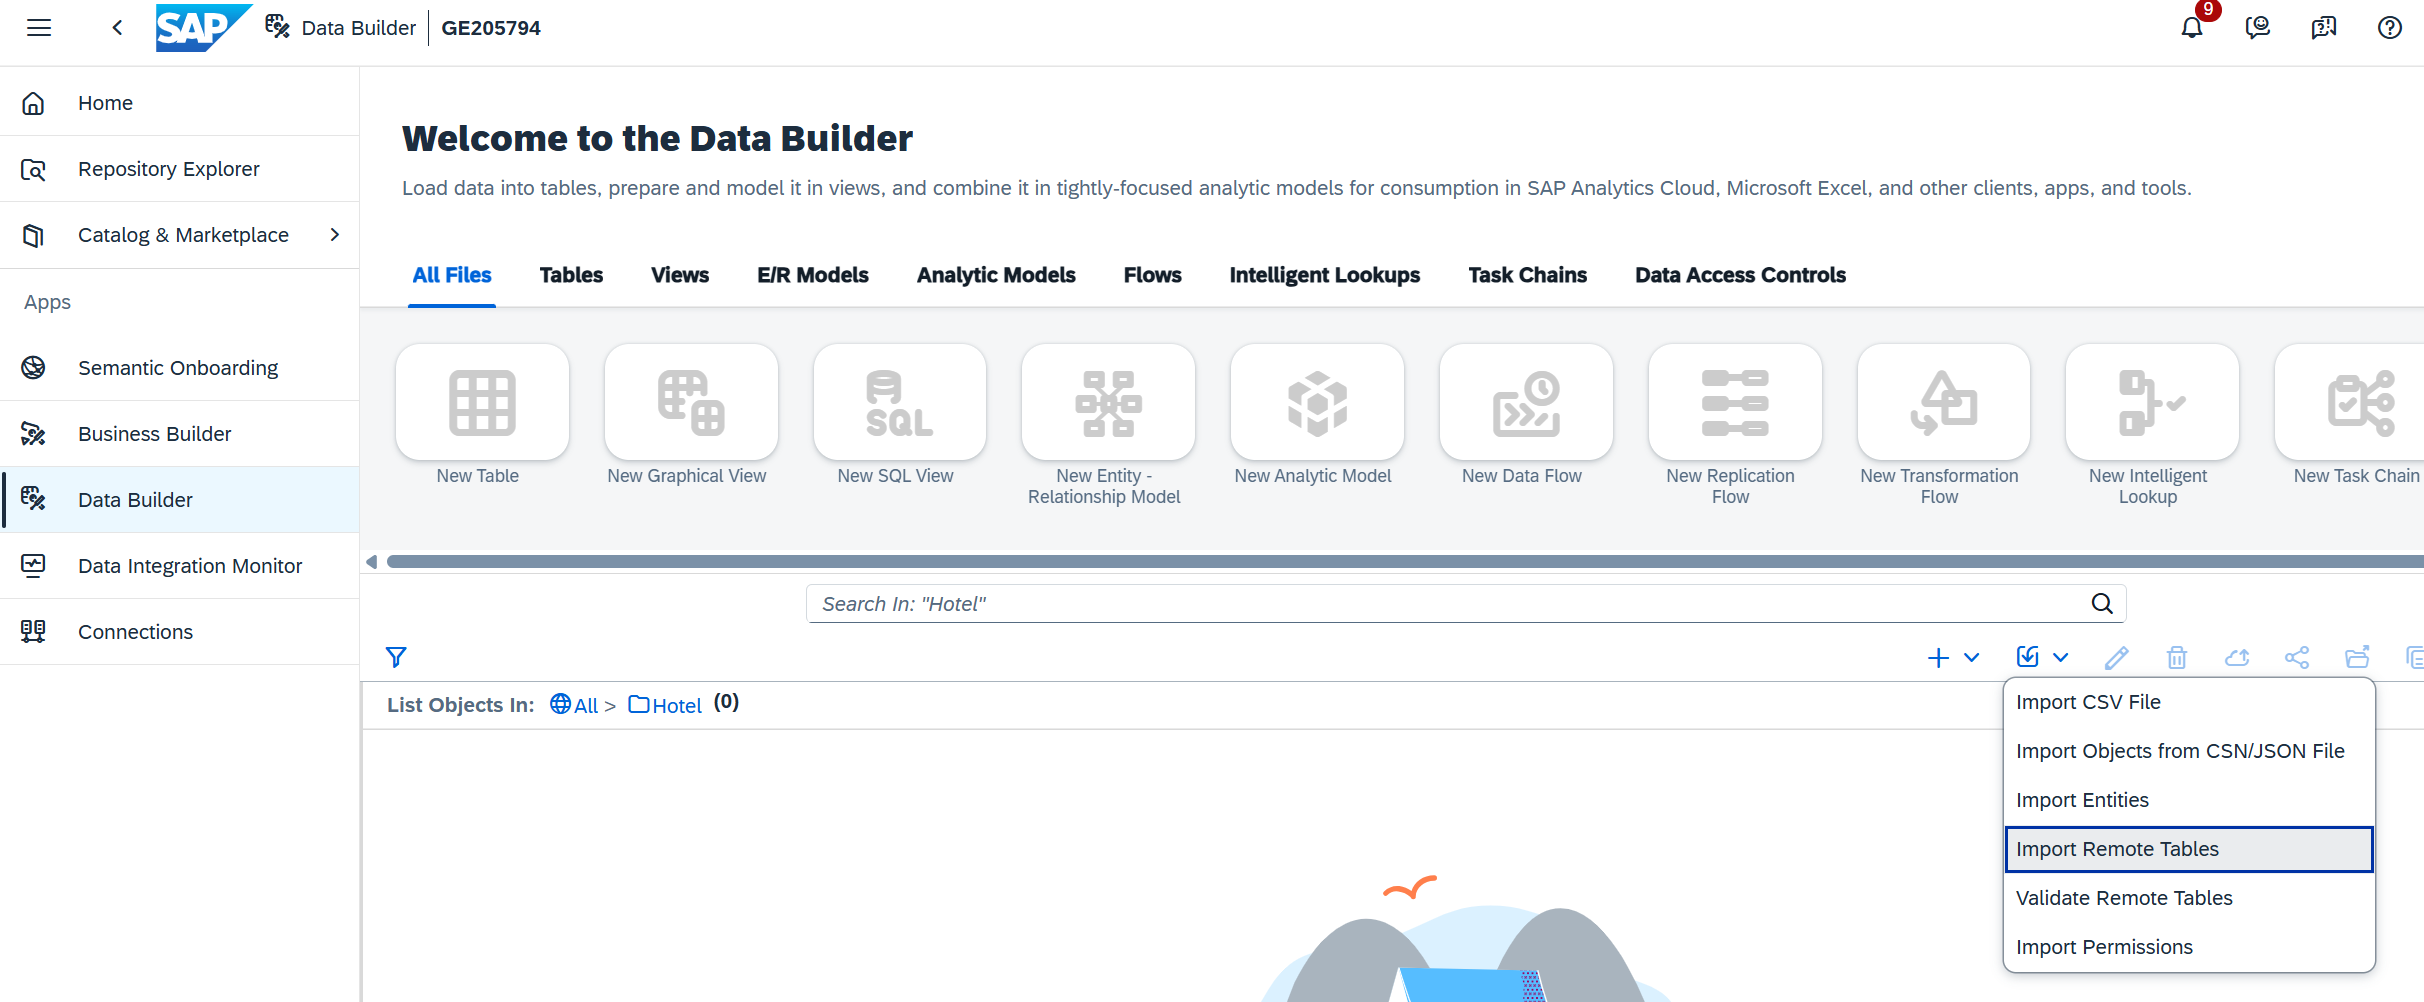Screen dimensions: 2424x1002
Task: Click the SAP logo
Action: [203, 28]
